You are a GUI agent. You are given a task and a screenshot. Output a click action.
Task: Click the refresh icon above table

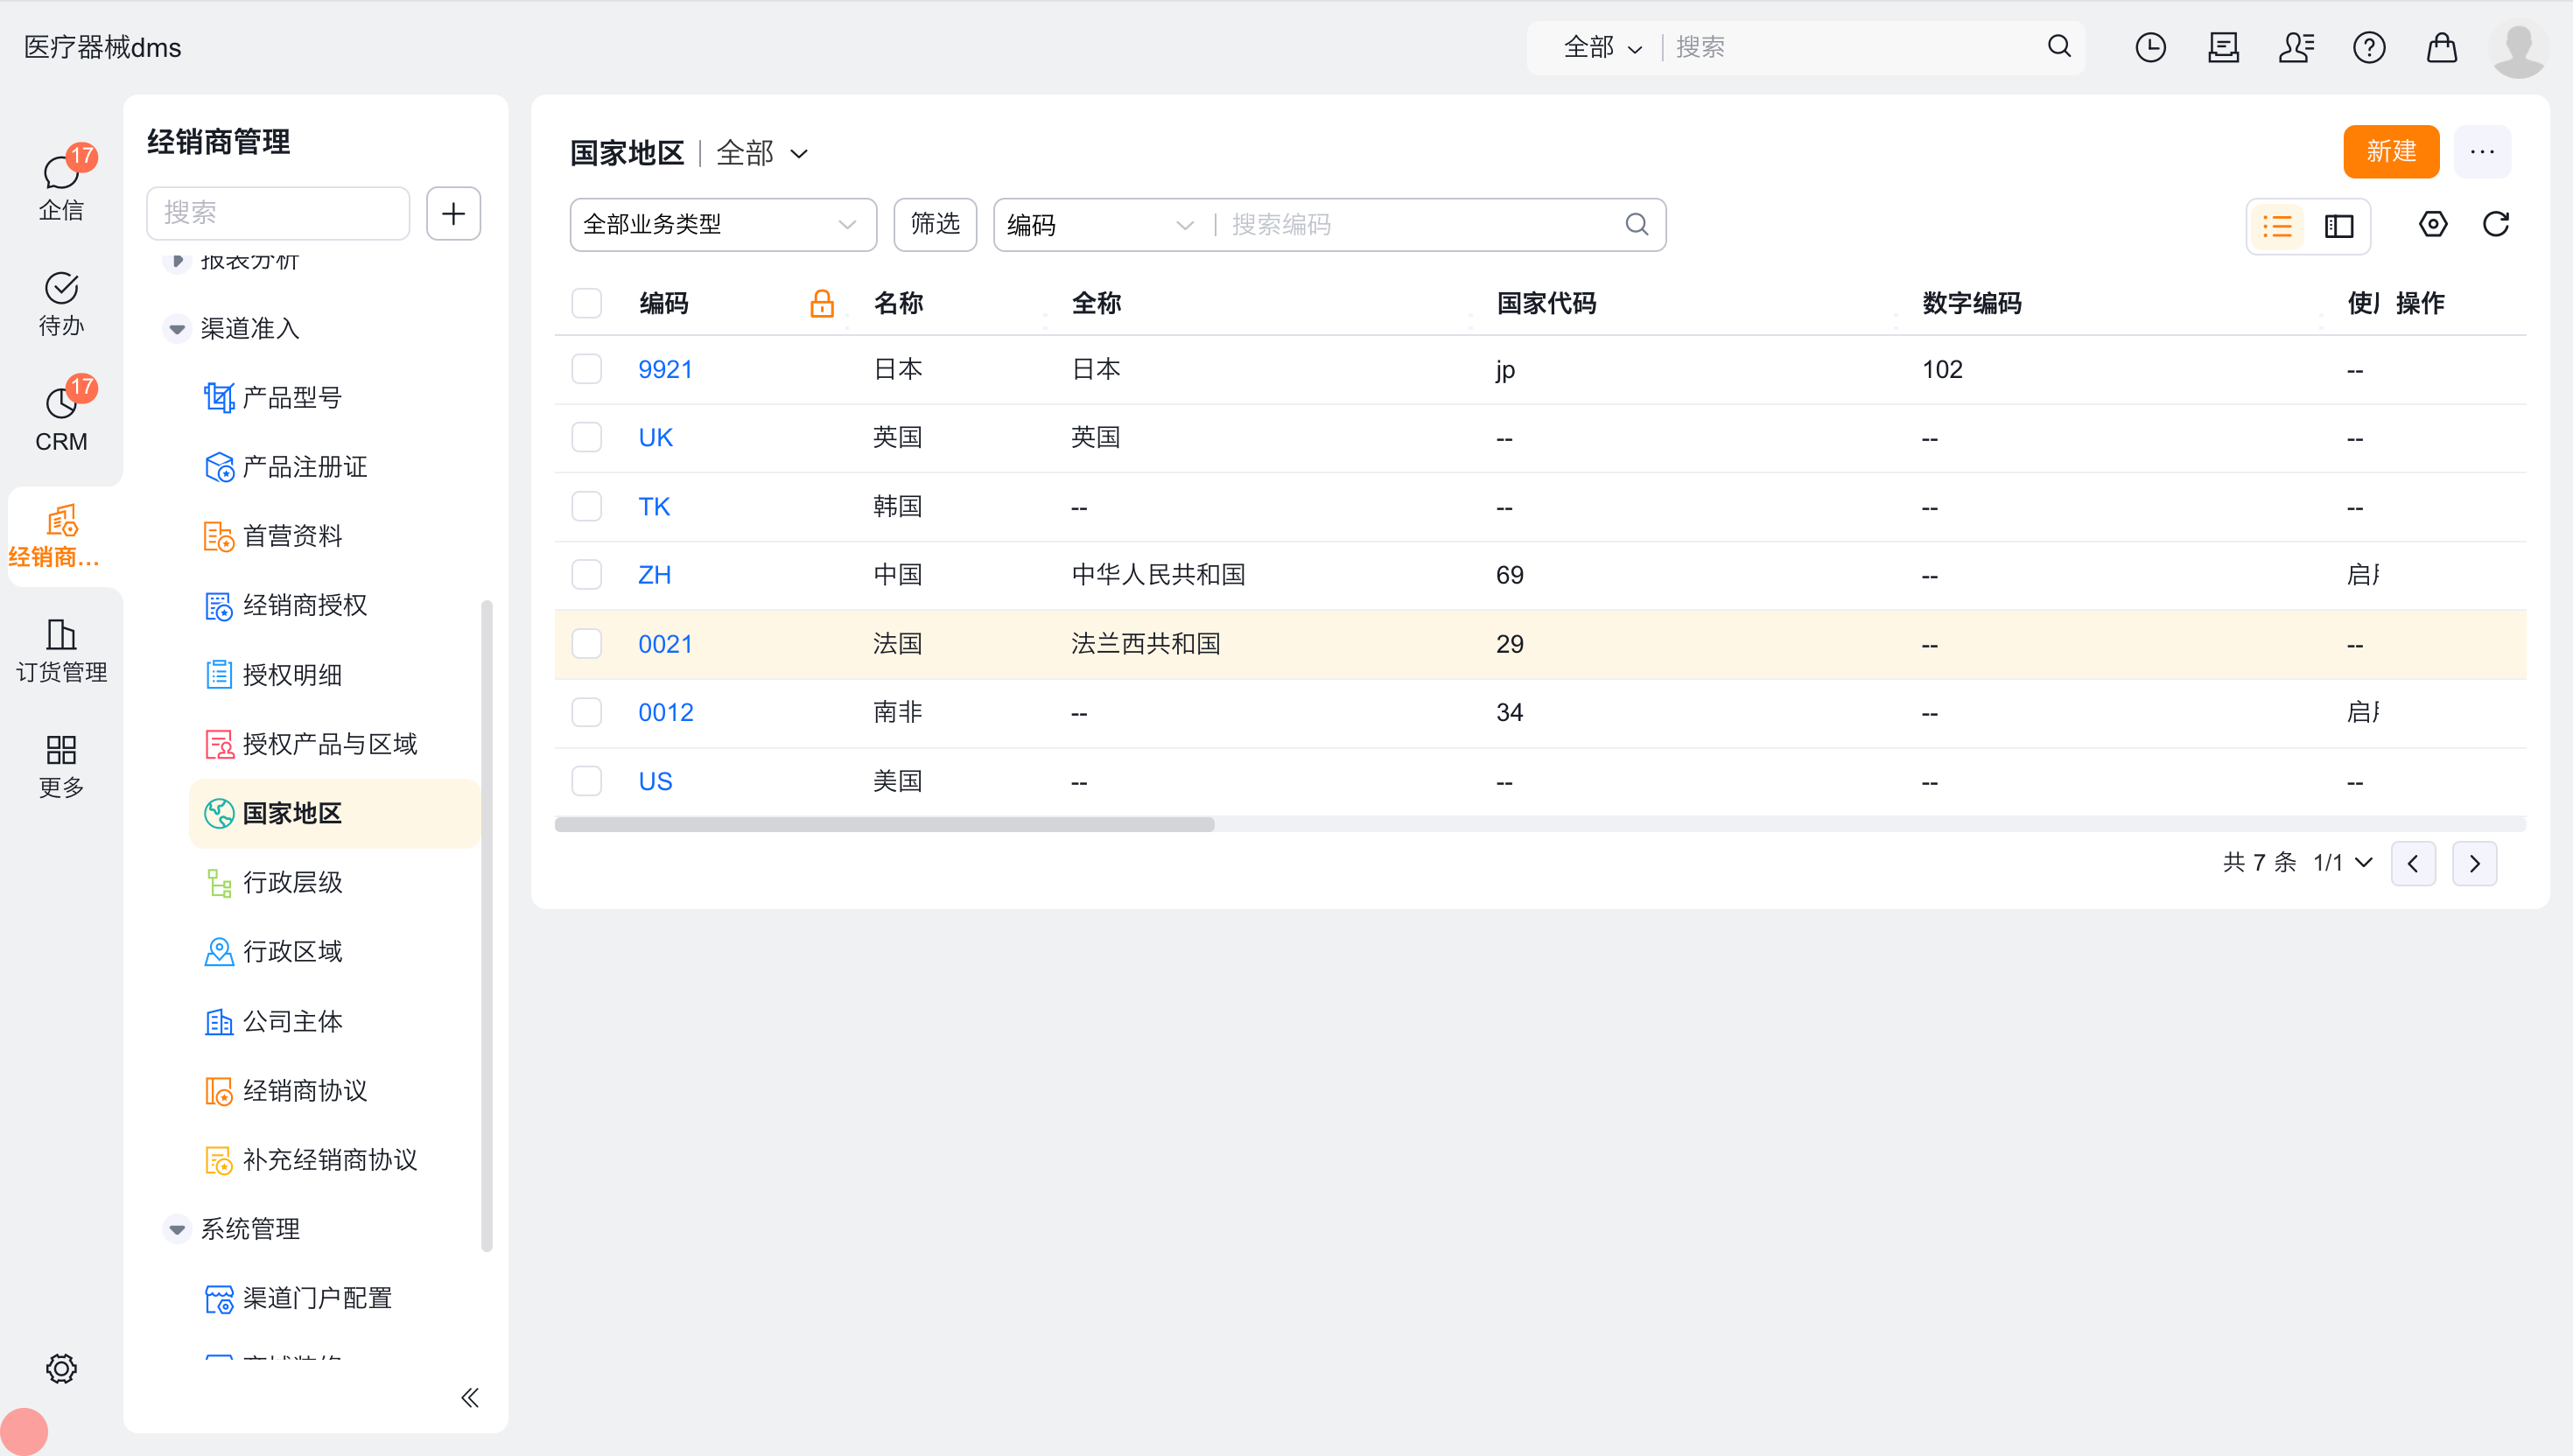pos(2495,224)
